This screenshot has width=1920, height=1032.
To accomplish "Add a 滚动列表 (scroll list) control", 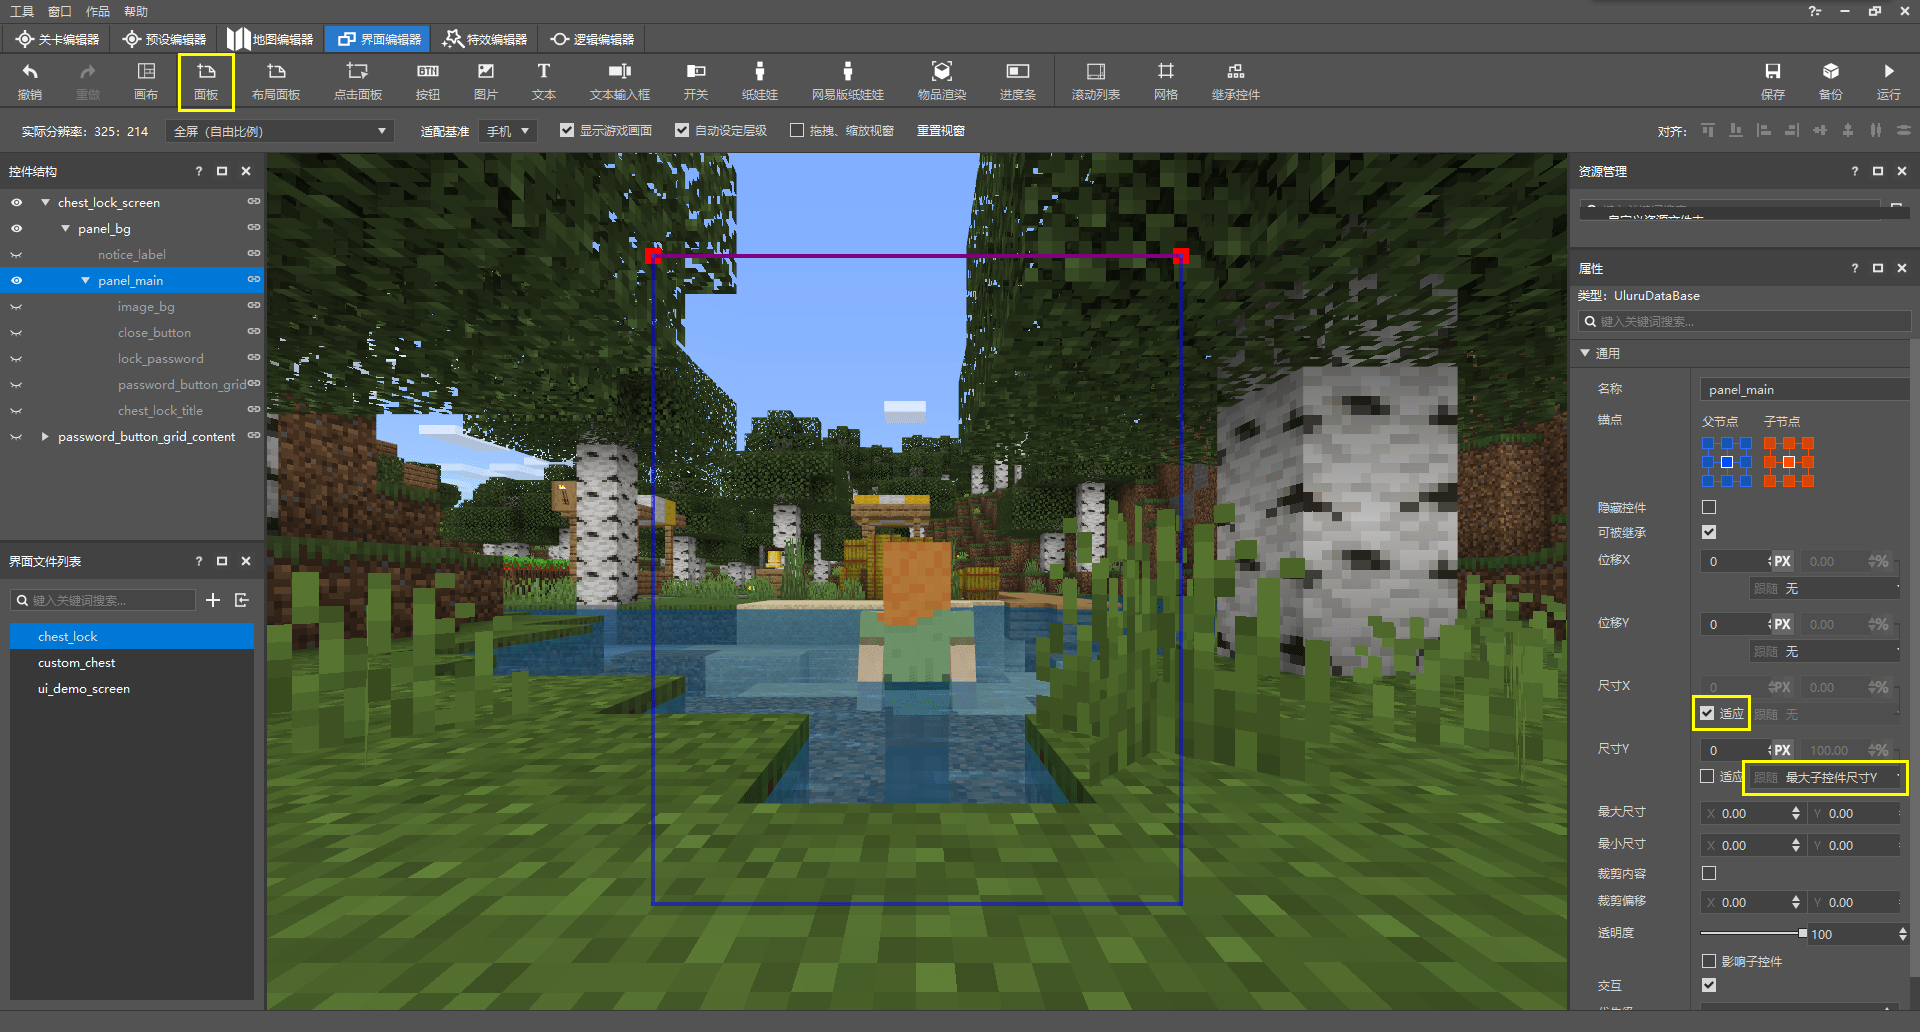I will pyautogui.click(x=1096, y=81).
